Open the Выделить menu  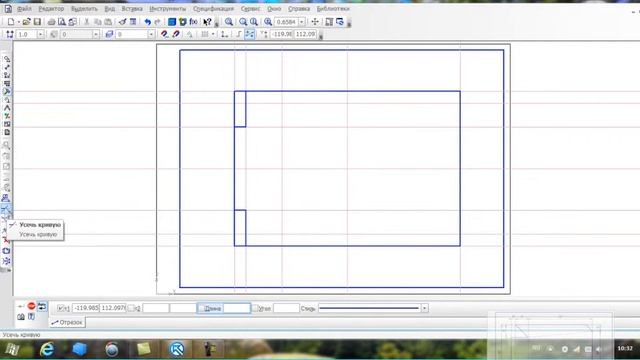[84, 9]
